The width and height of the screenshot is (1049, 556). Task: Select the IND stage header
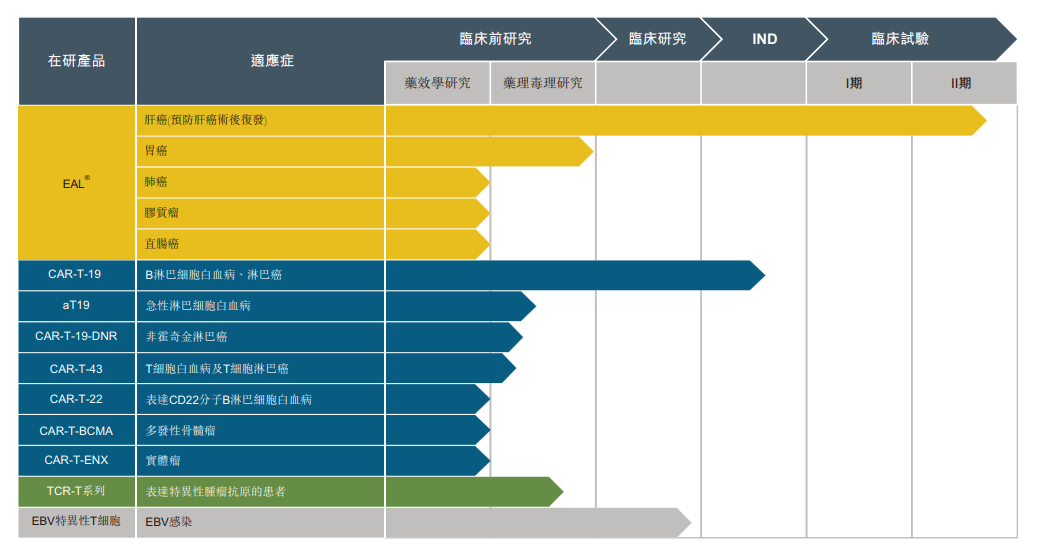[x=764, y=39]
